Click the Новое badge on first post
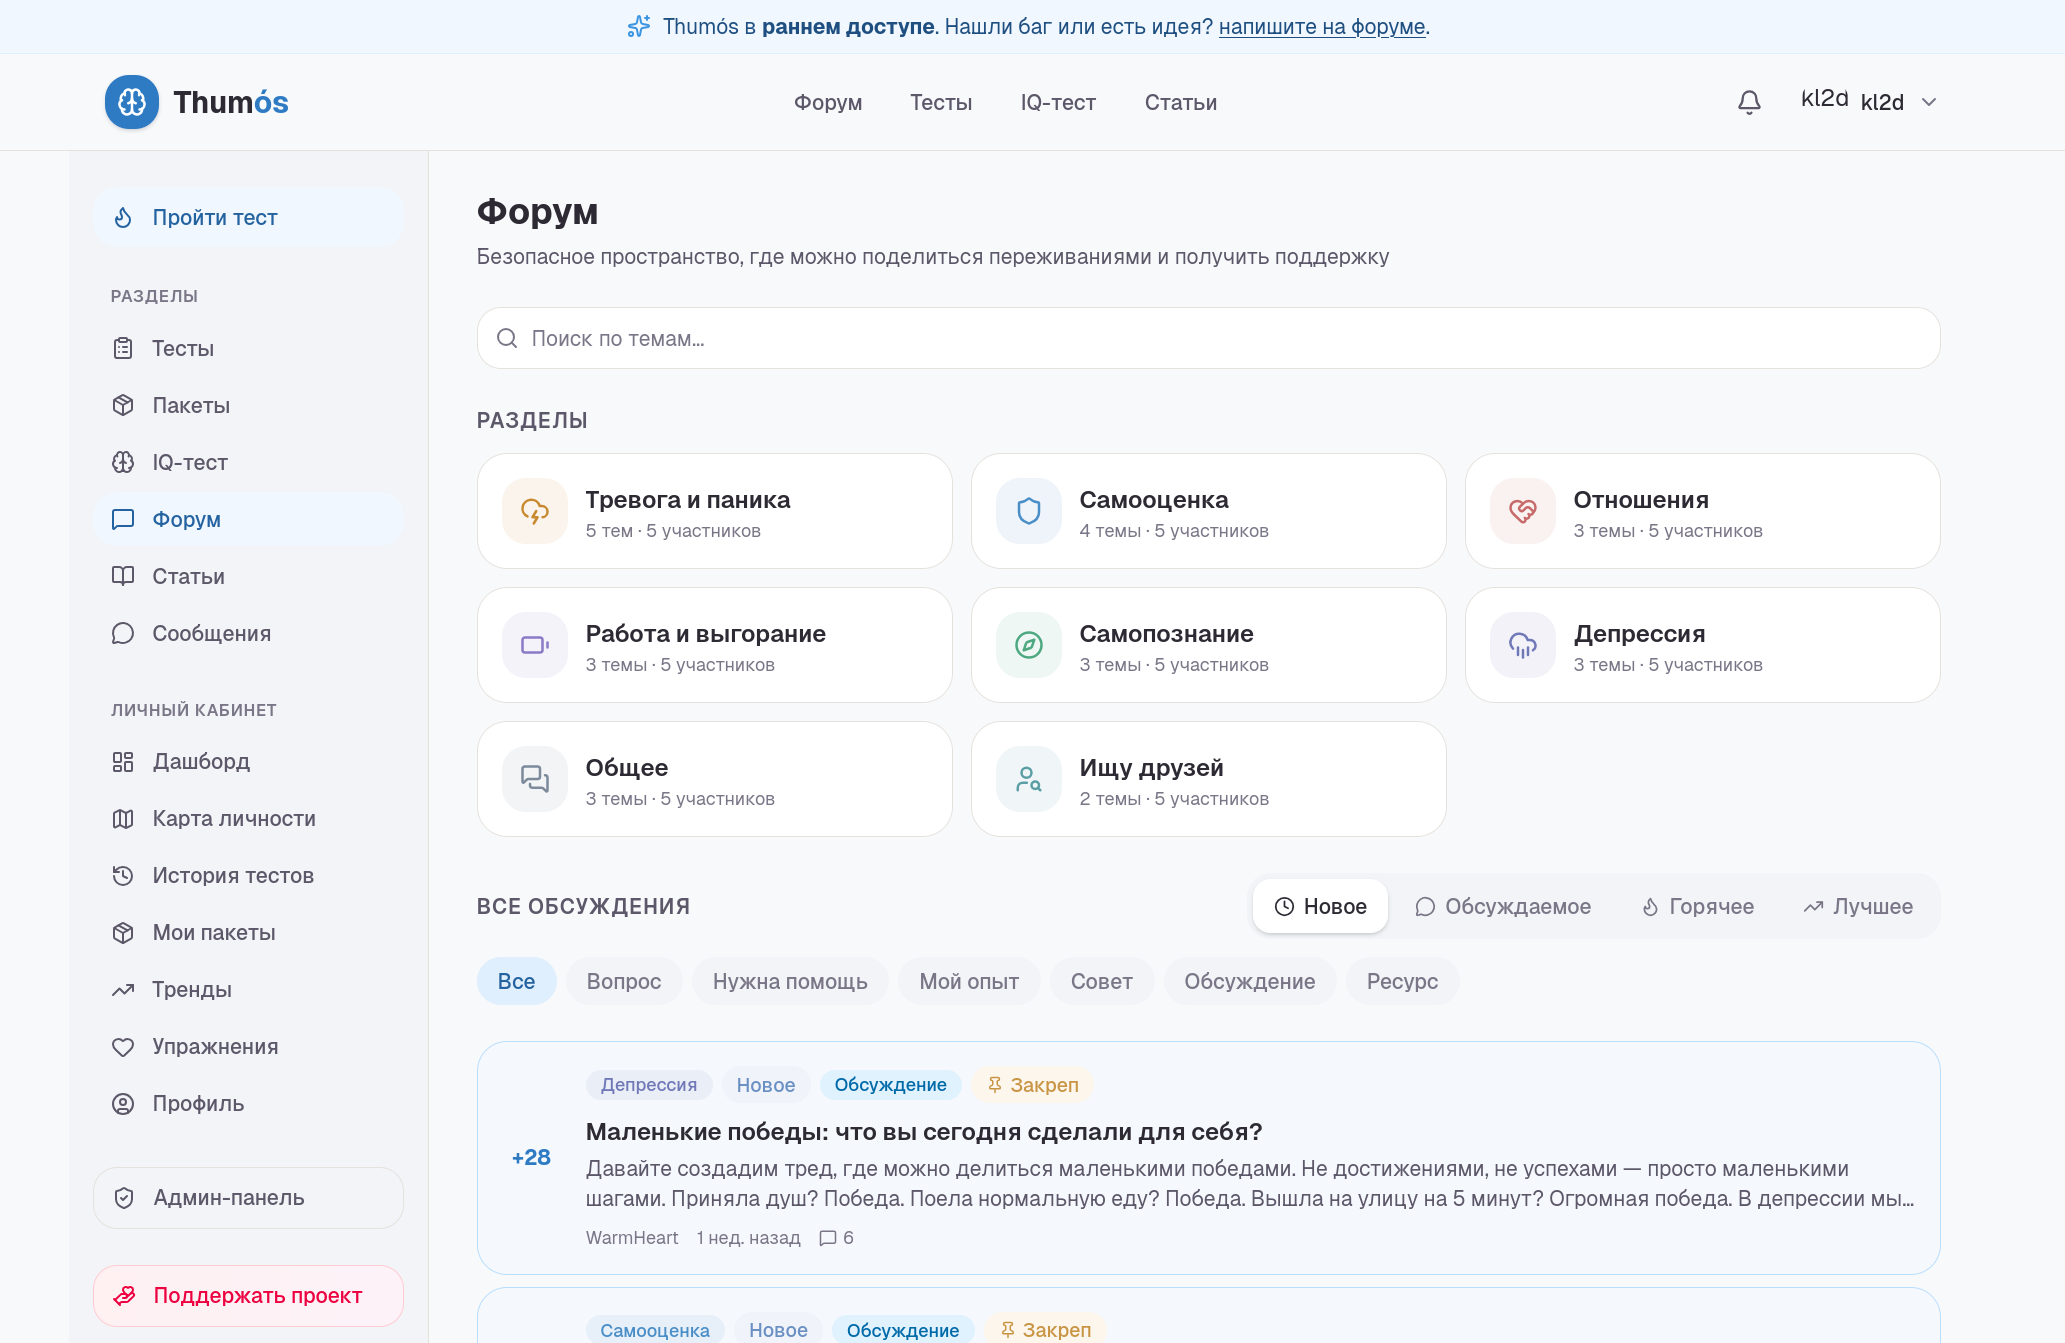 tap(766, 1085)
